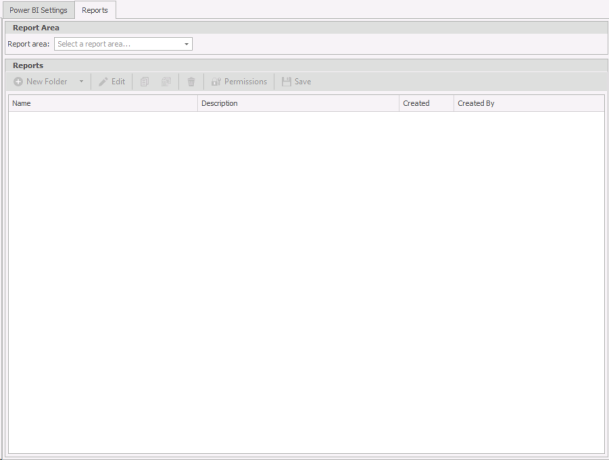
Task: Click the Reports section header bar
Action: (x=28, y=65)
